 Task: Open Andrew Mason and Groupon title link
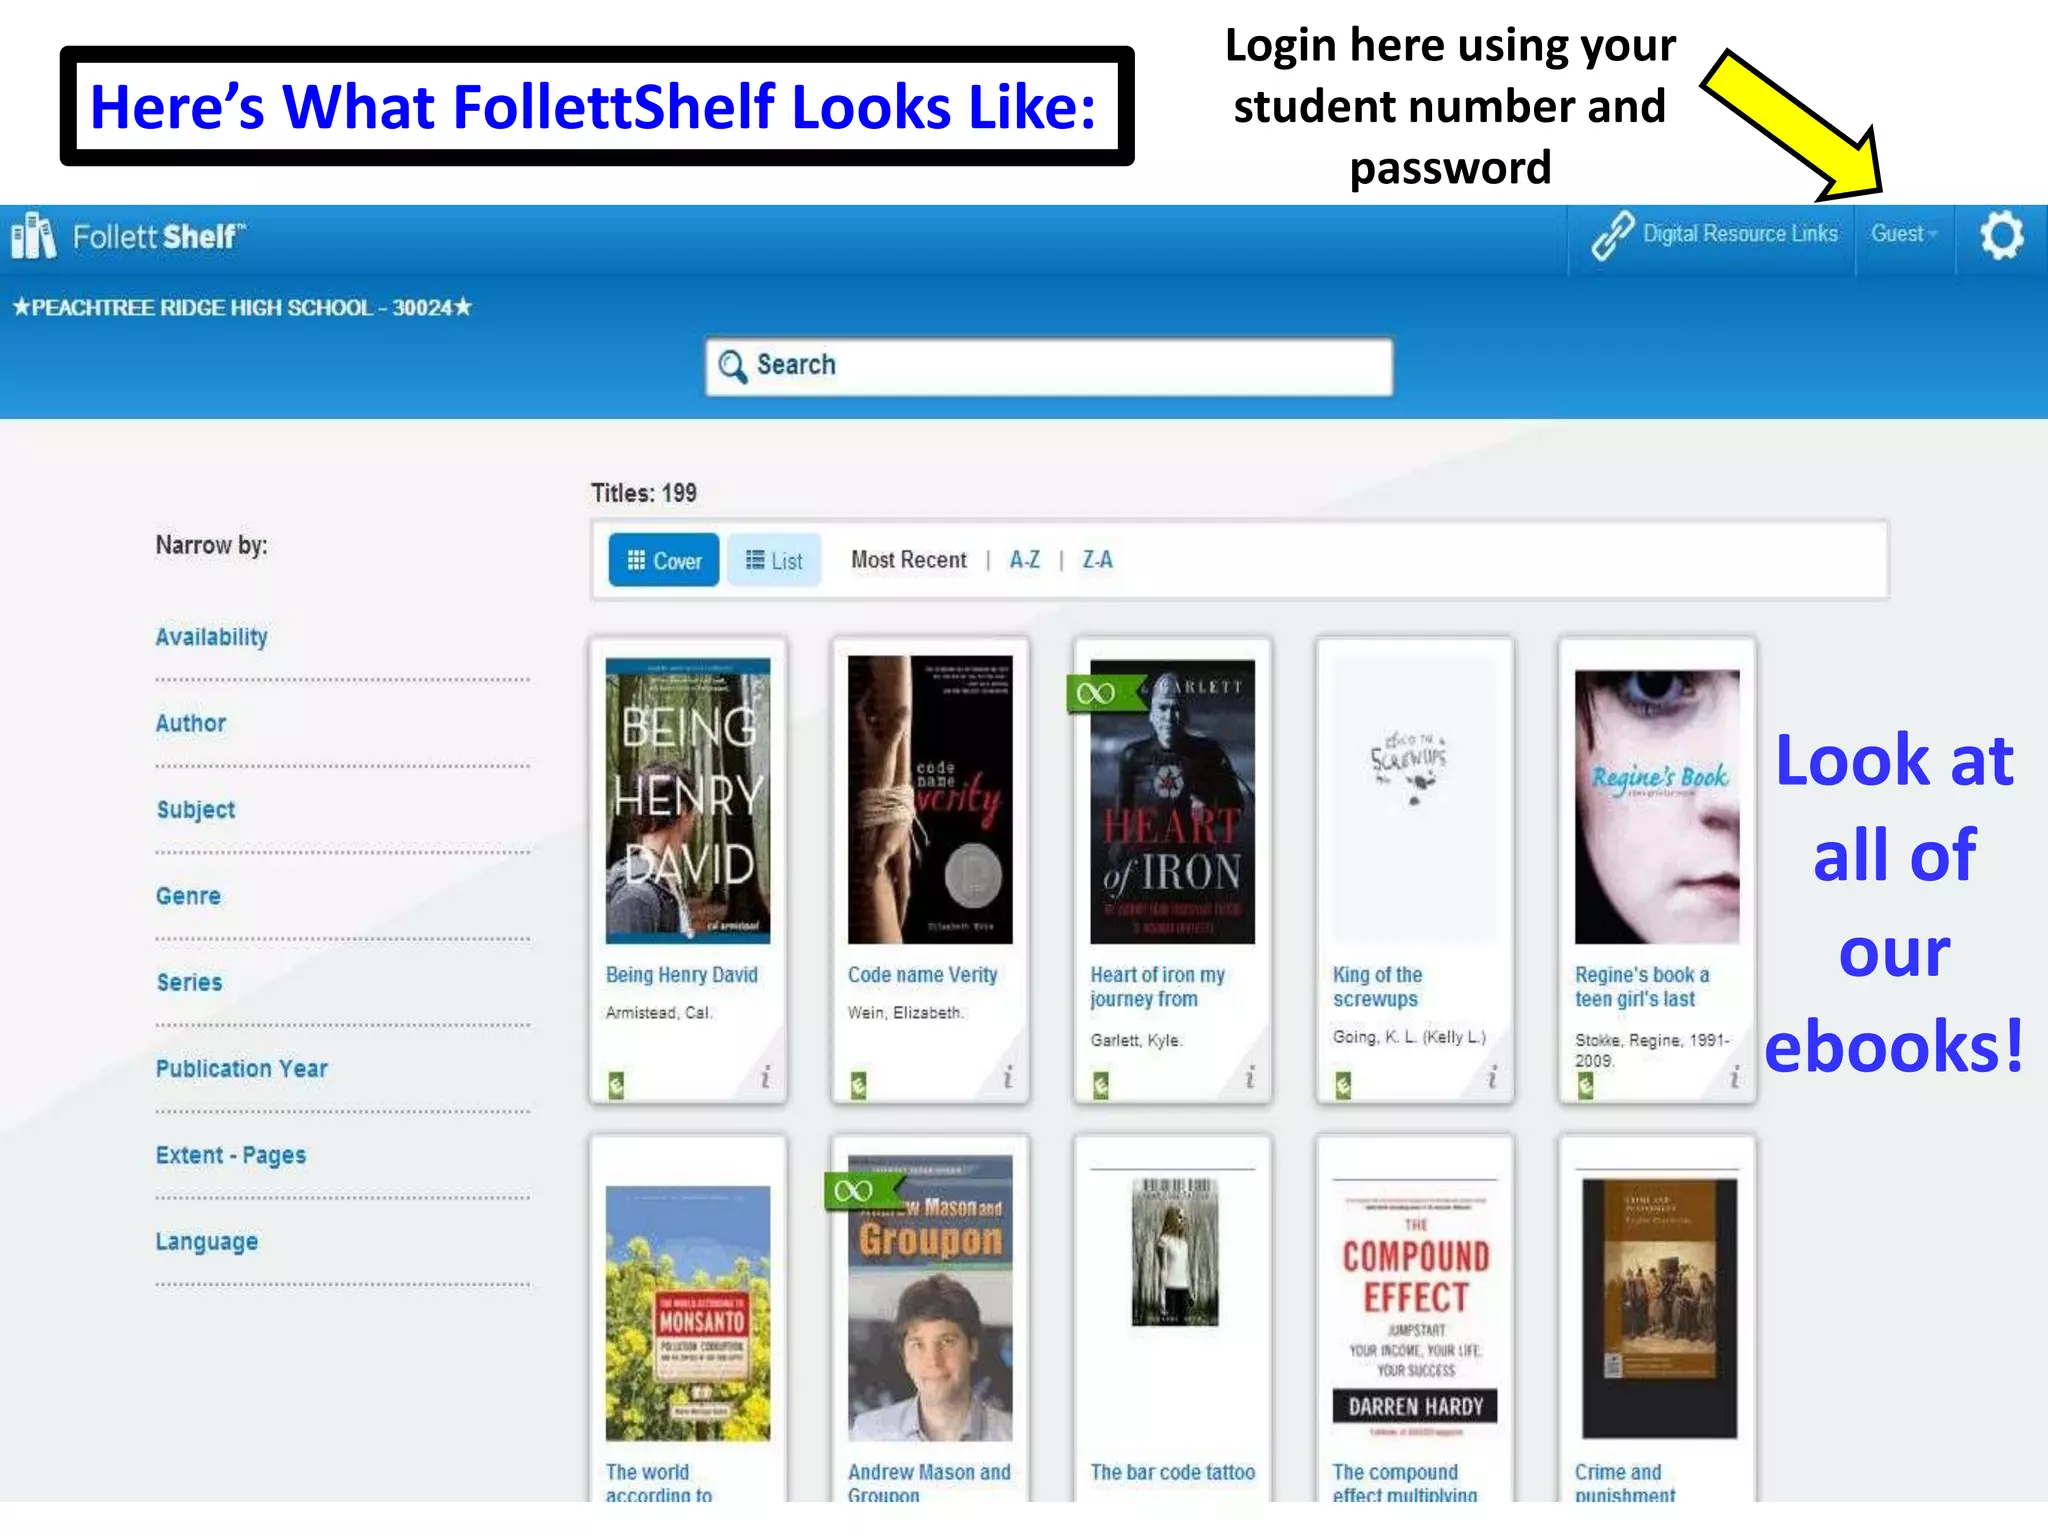(930, 1482)
